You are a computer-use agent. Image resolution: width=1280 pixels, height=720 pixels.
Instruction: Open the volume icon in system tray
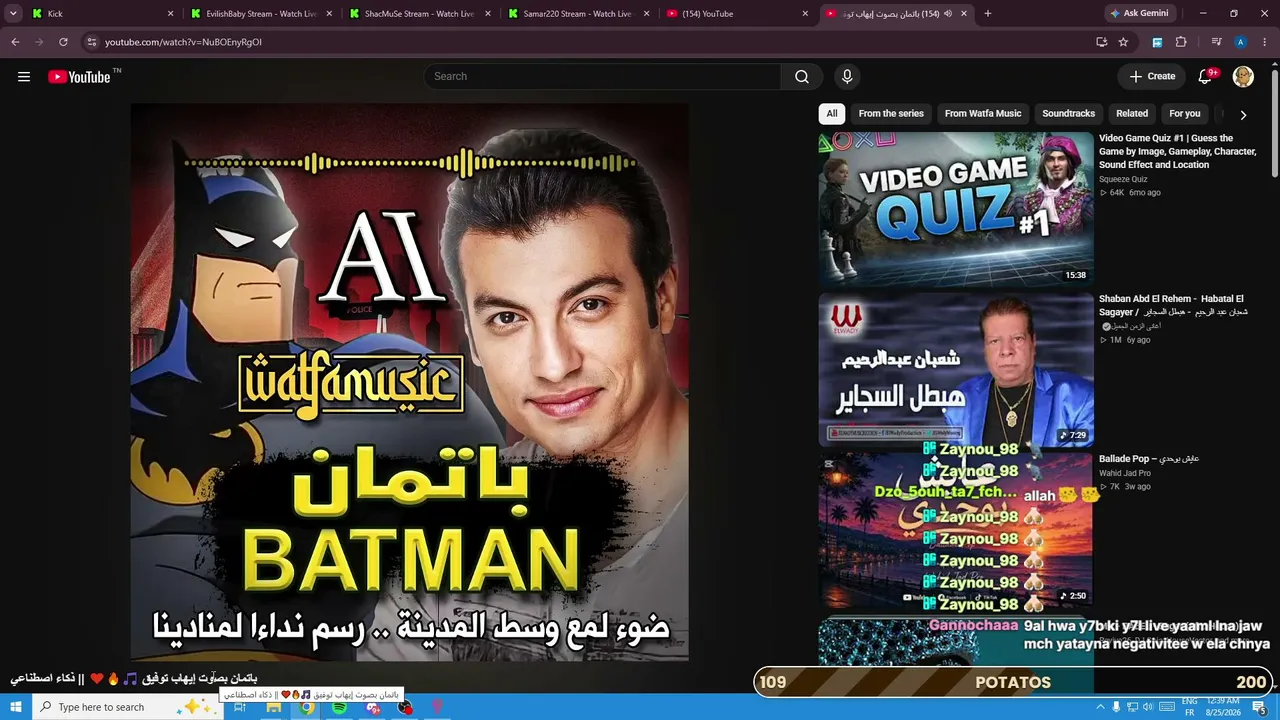[x=1149, y=707]
